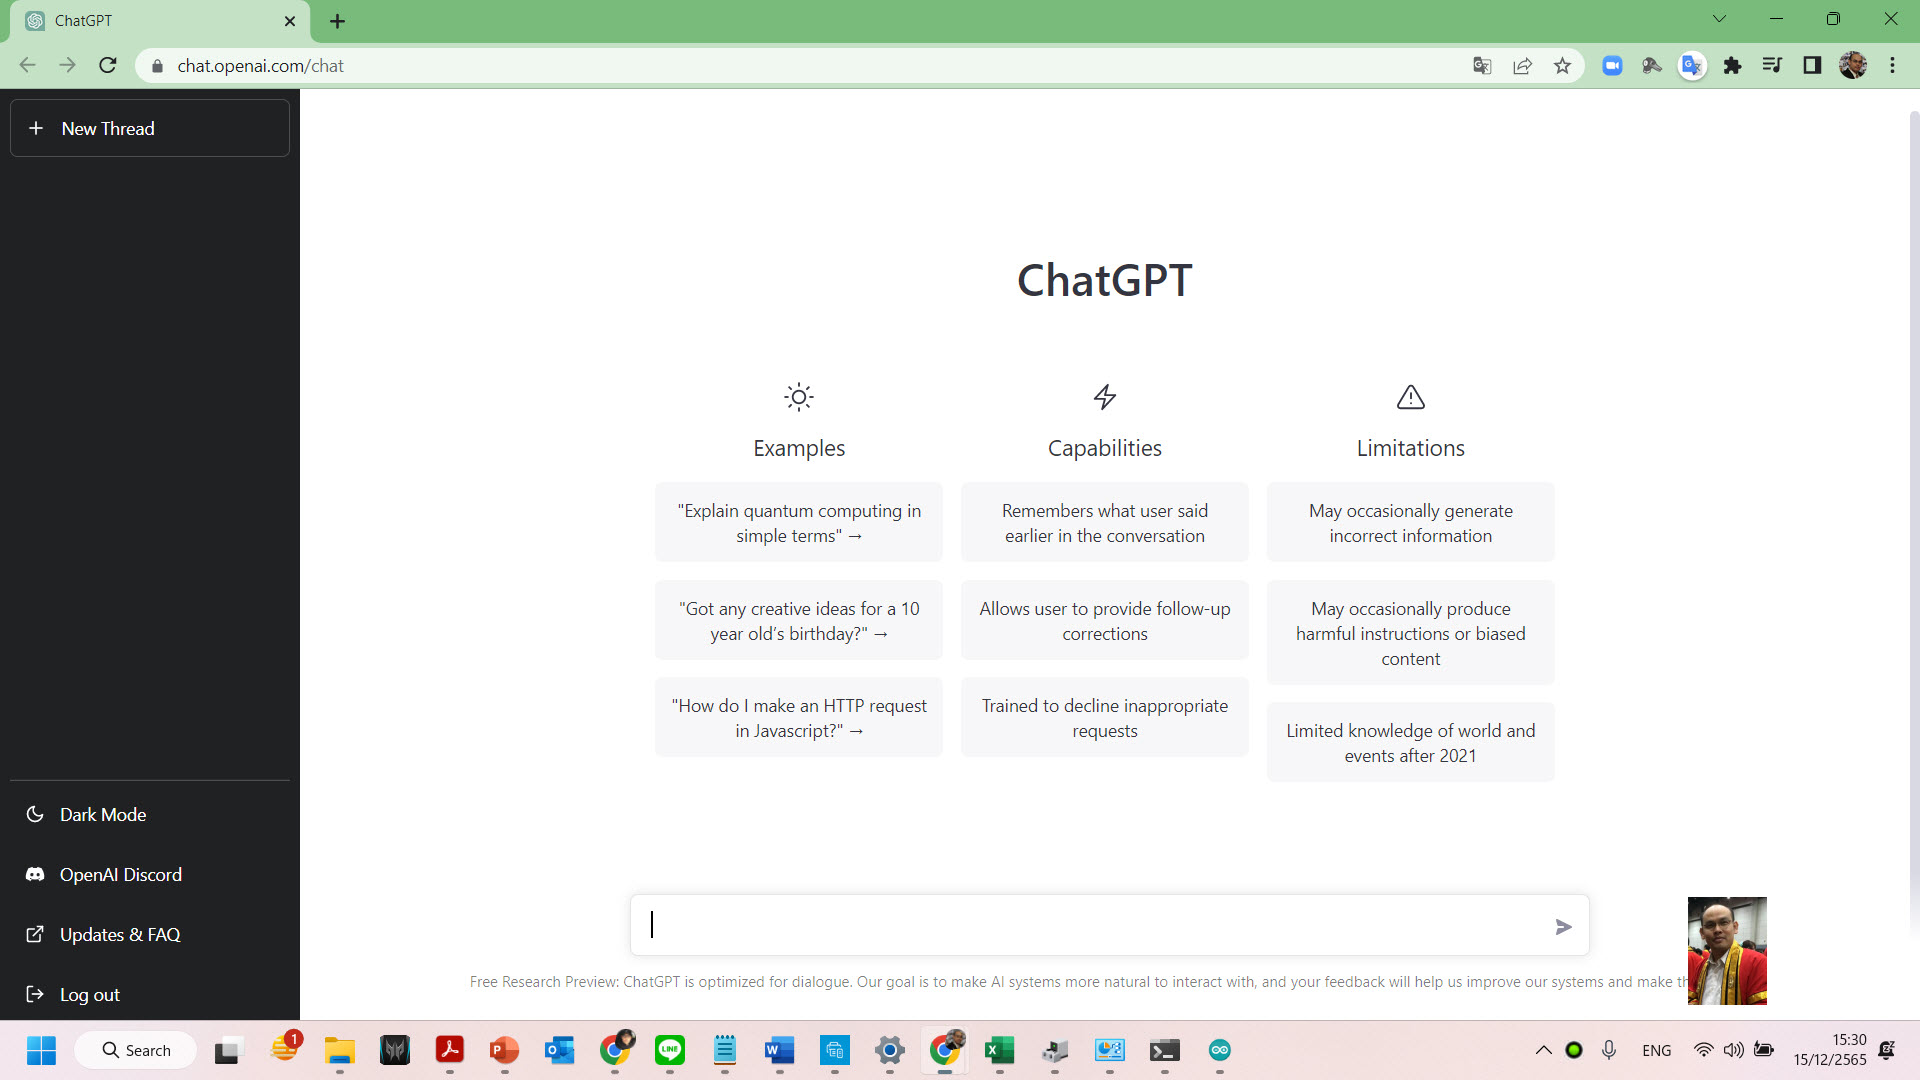Open the Google Translate extension icon
This screenshot has height=1080, width=1920.
pos(1692,66)
